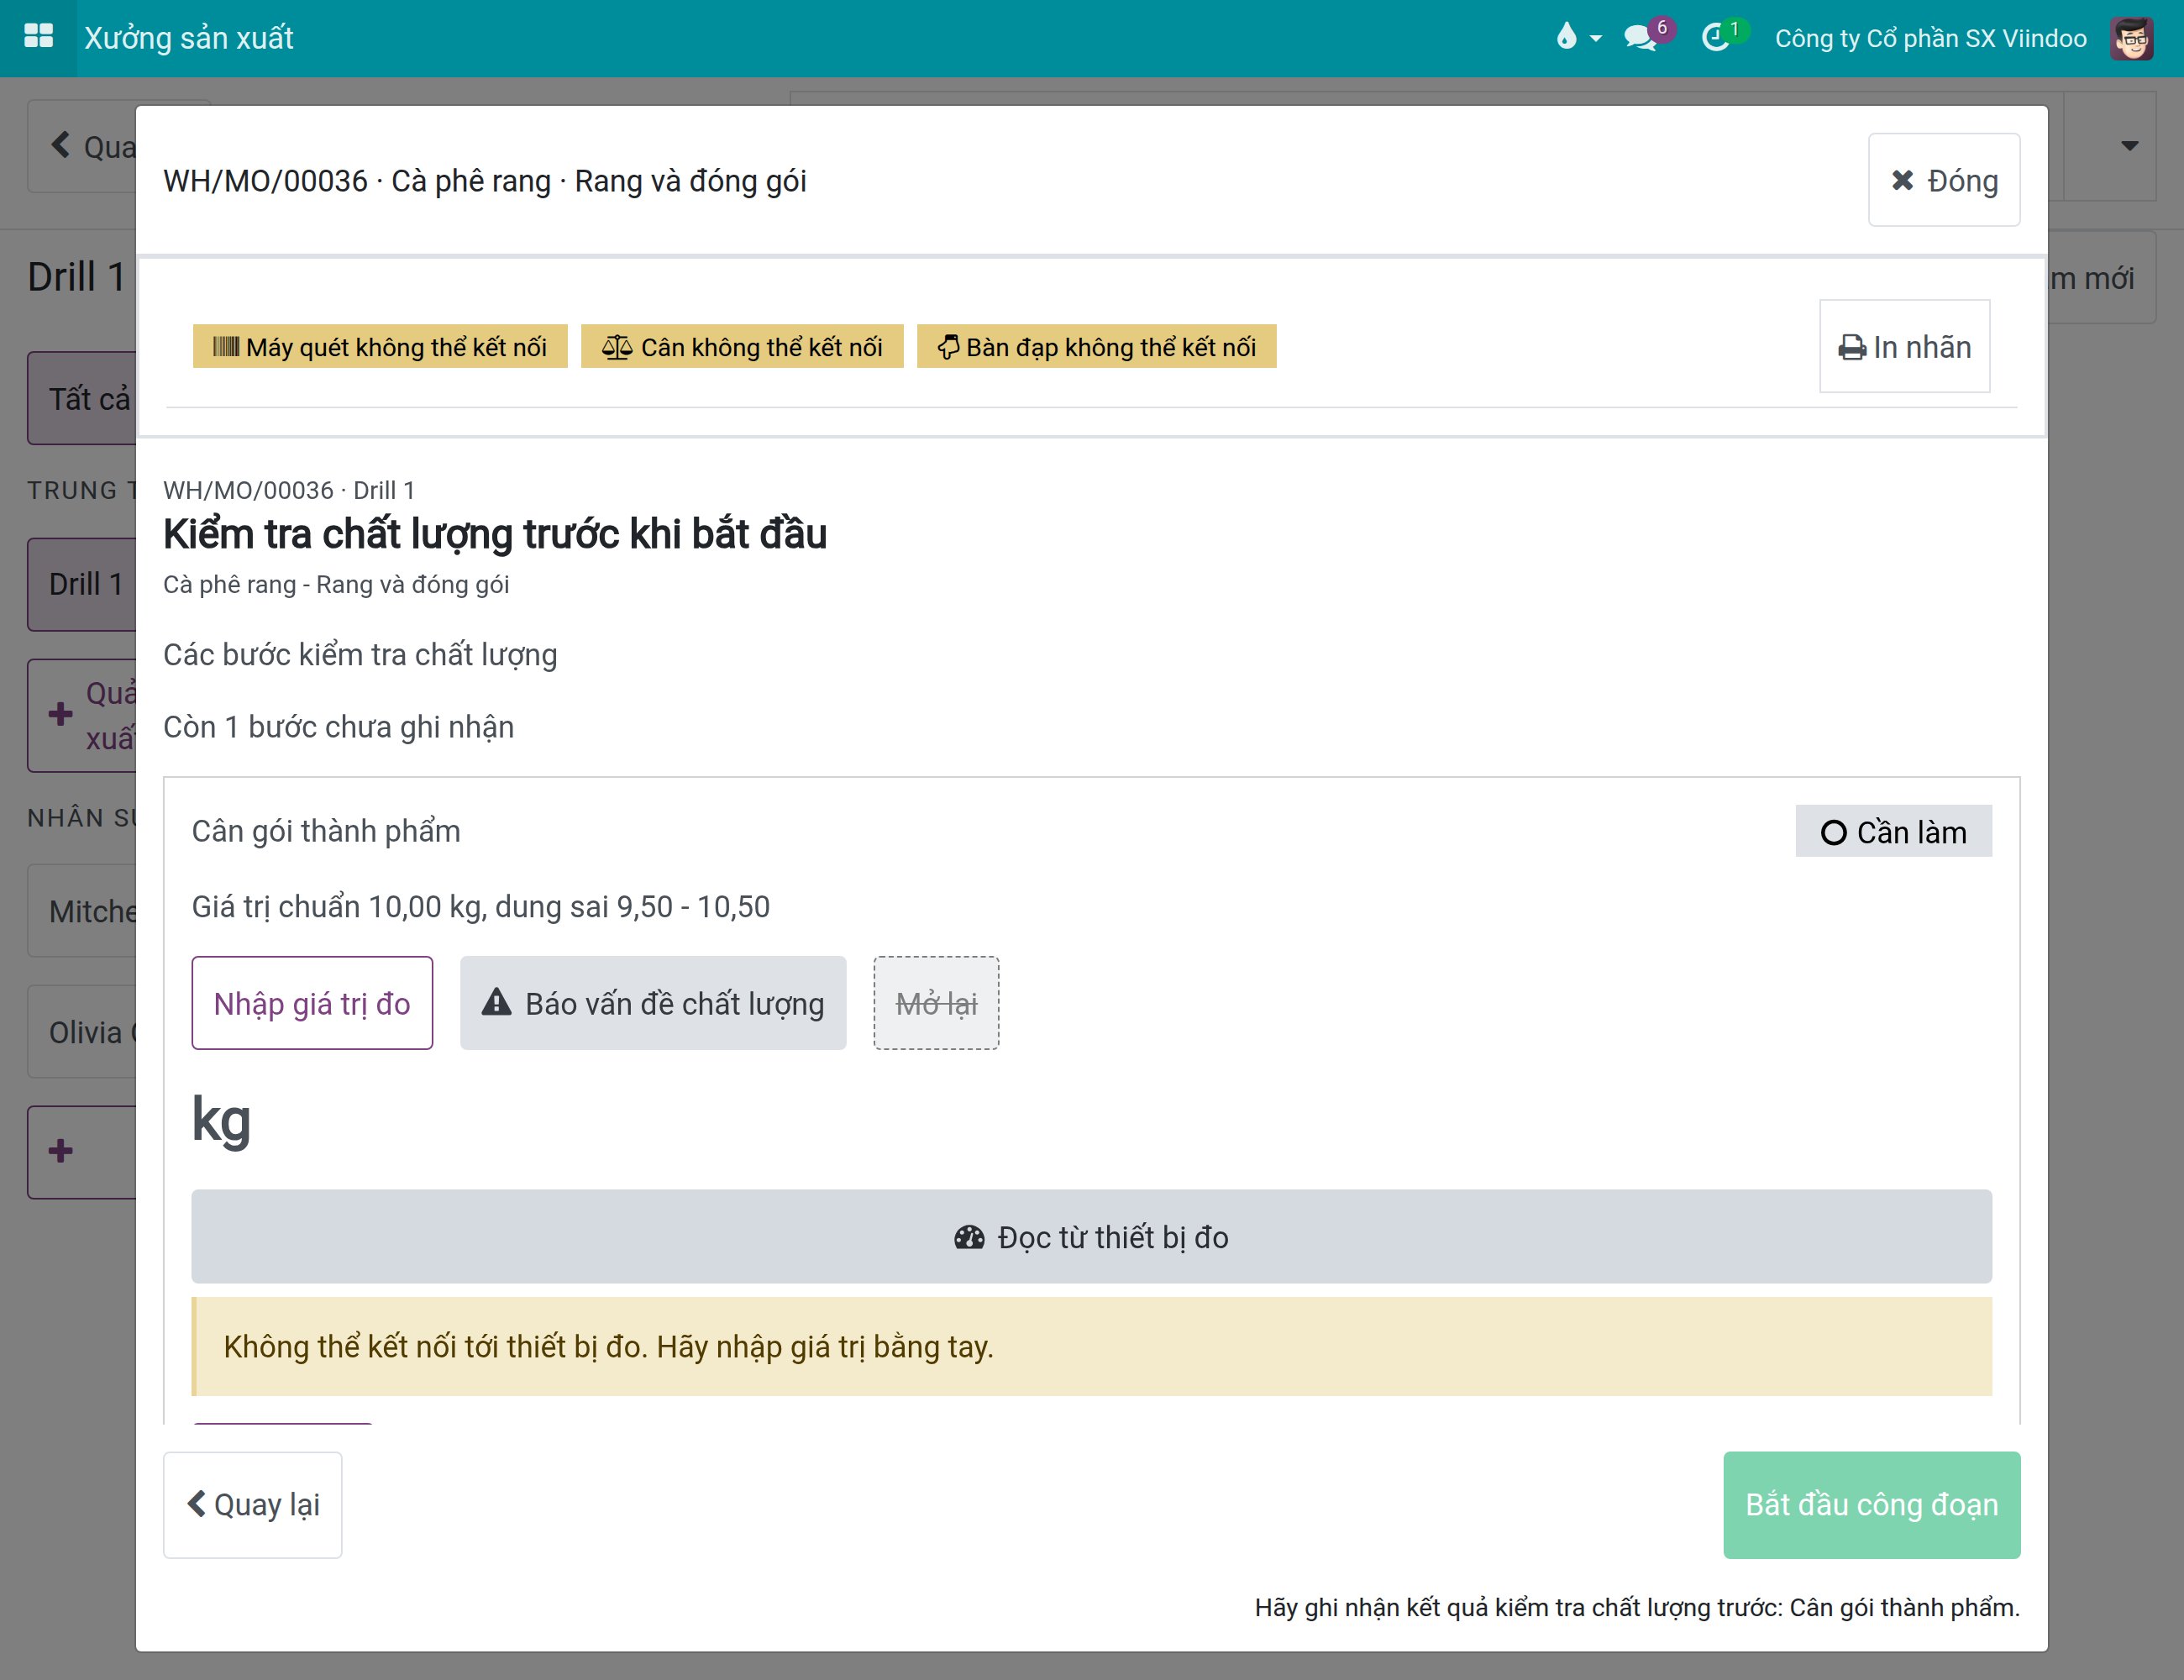Click Cân không thể kết nối badge
Screen dimensions: 2184x1680
[742, 346]
